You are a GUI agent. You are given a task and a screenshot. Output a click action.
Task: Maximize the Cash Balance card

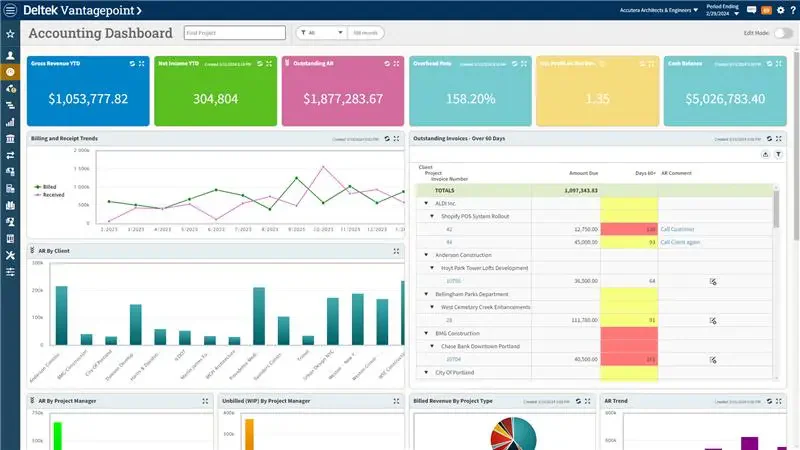tap(779, 64)
